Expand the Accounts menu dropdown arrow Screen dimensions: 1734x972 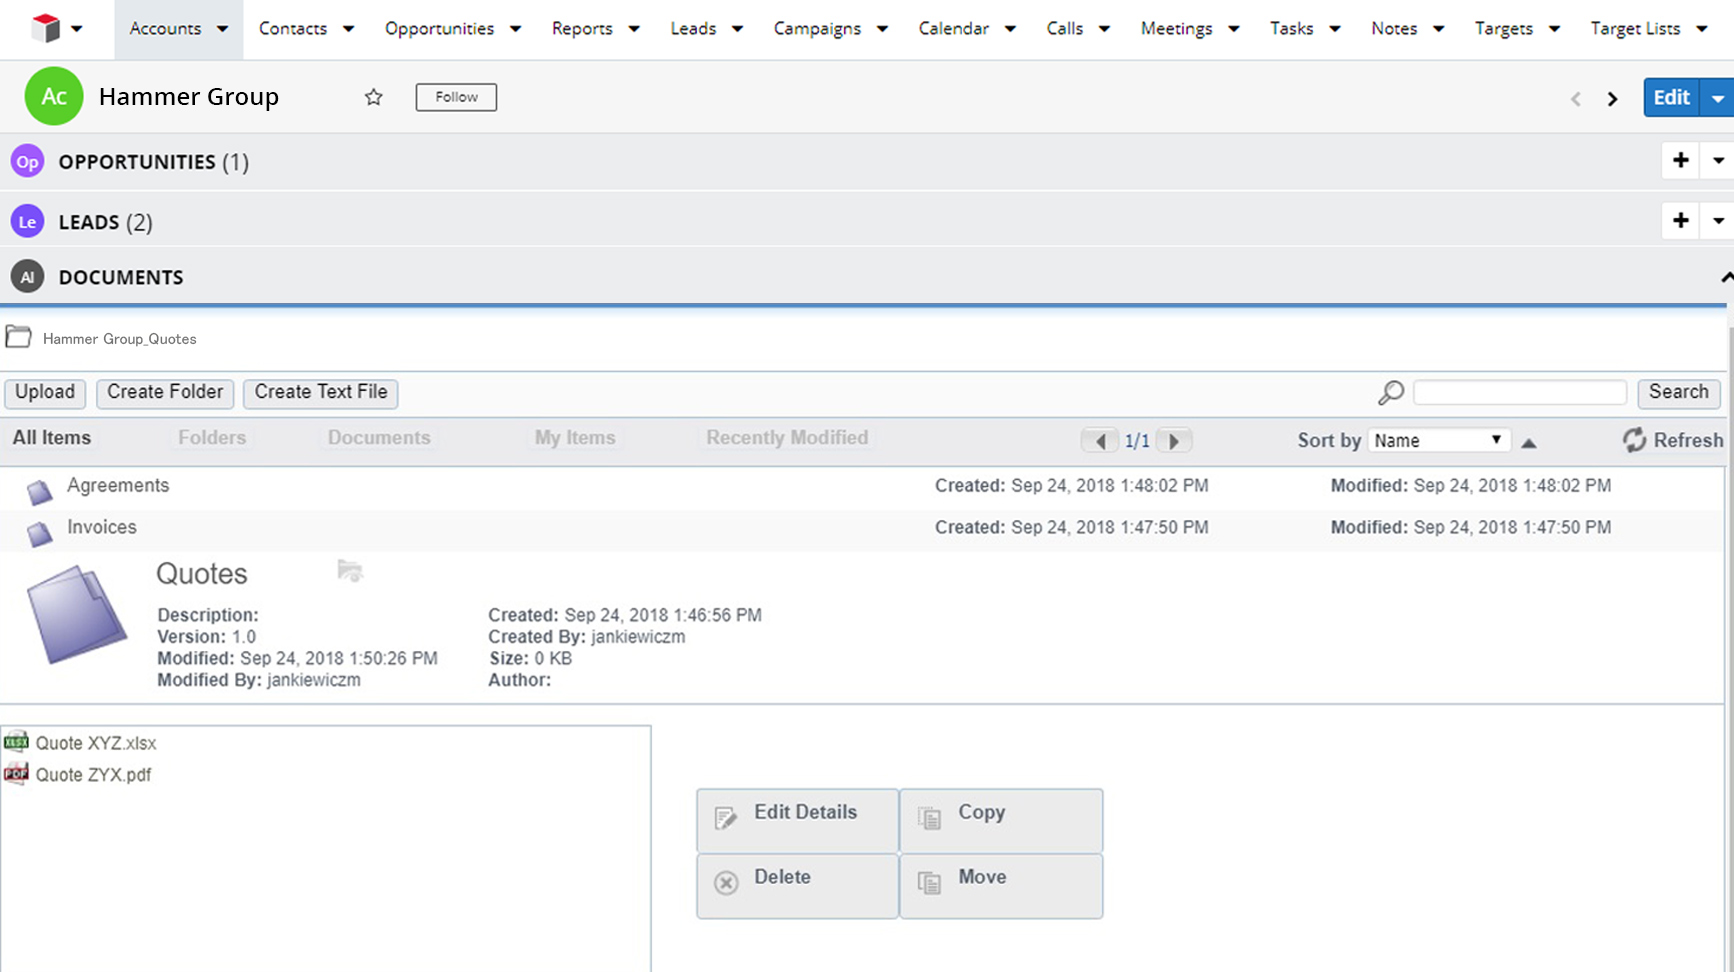coord(222,29)
